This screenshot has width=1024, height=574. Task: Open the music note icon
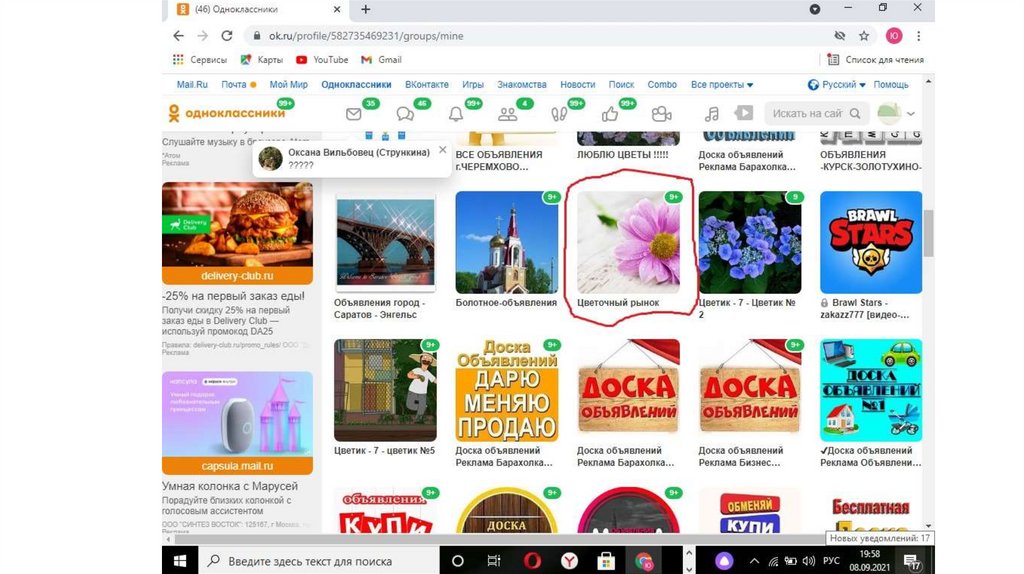click(x=712, y=114)
